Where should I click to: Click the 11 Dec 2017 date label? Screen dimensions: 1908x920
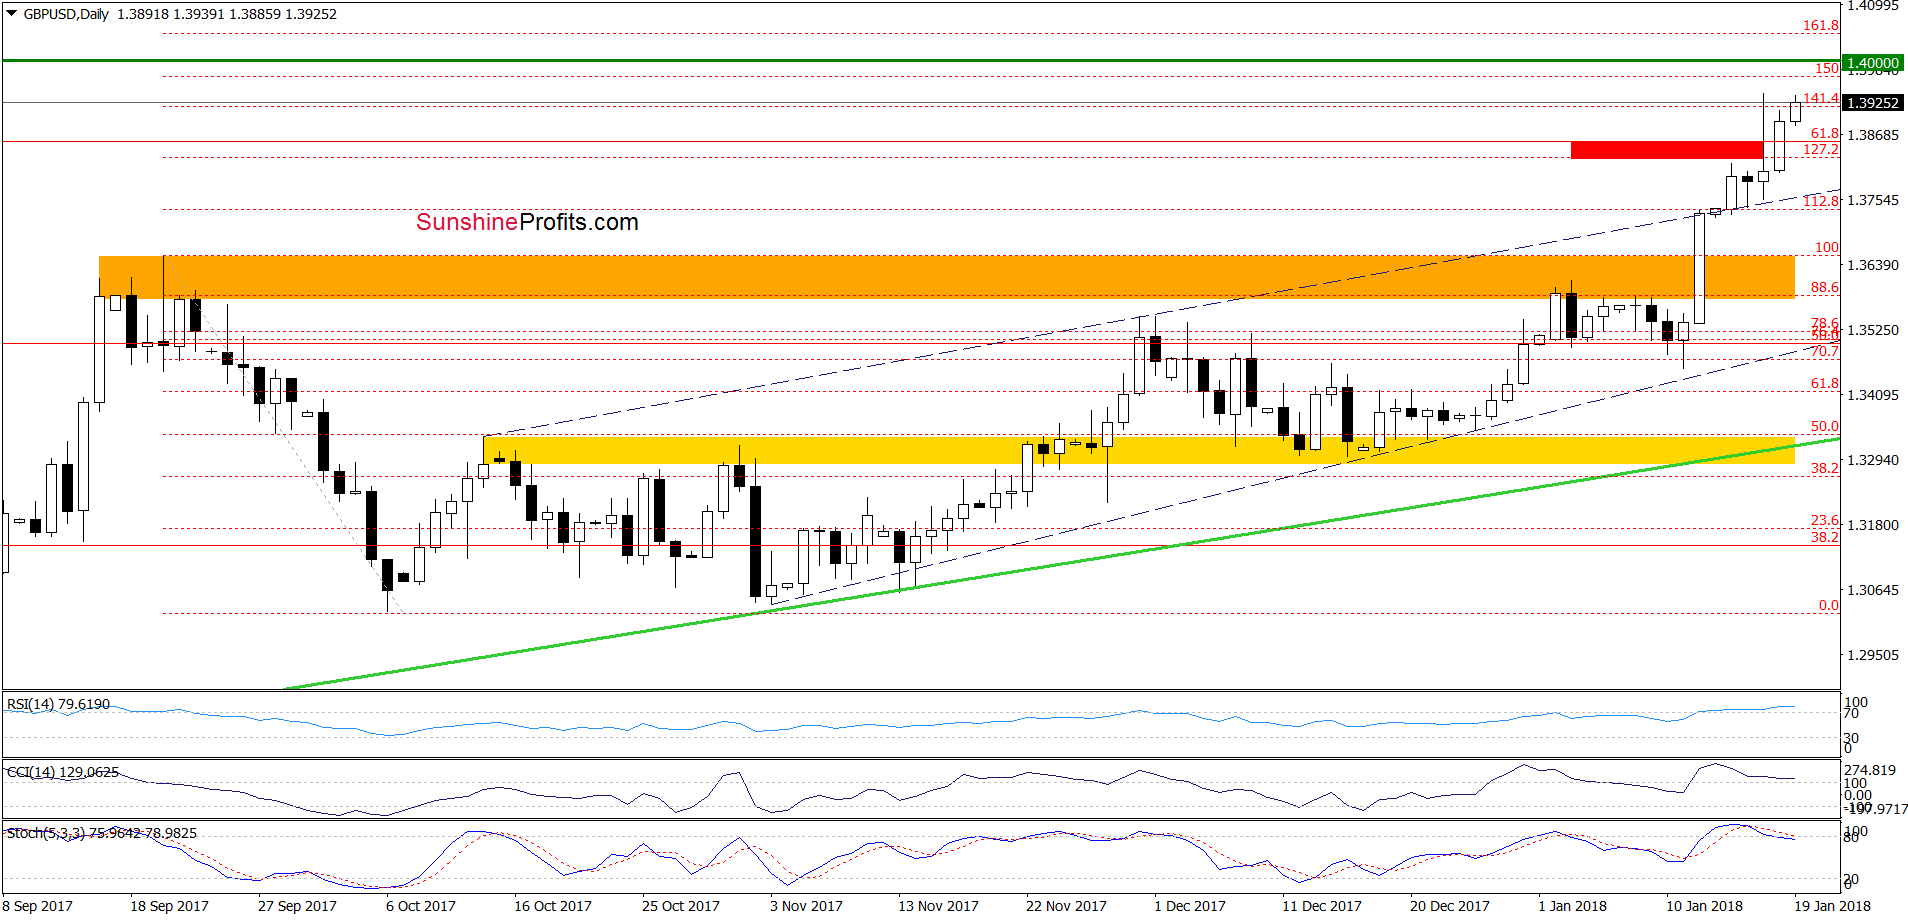coord(1322,906)
